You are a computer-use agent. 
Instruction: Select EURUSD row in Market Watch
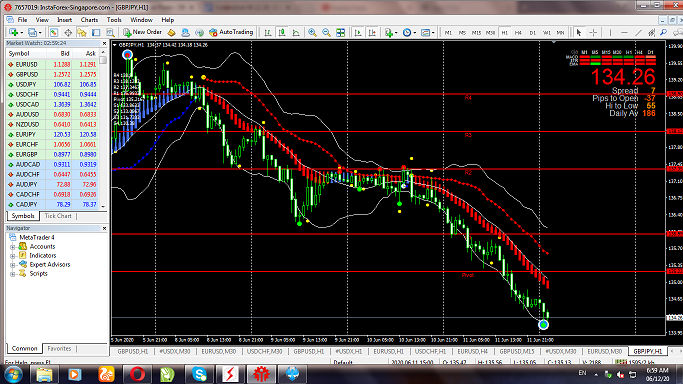pyautogui.click(x=53, y=64)
